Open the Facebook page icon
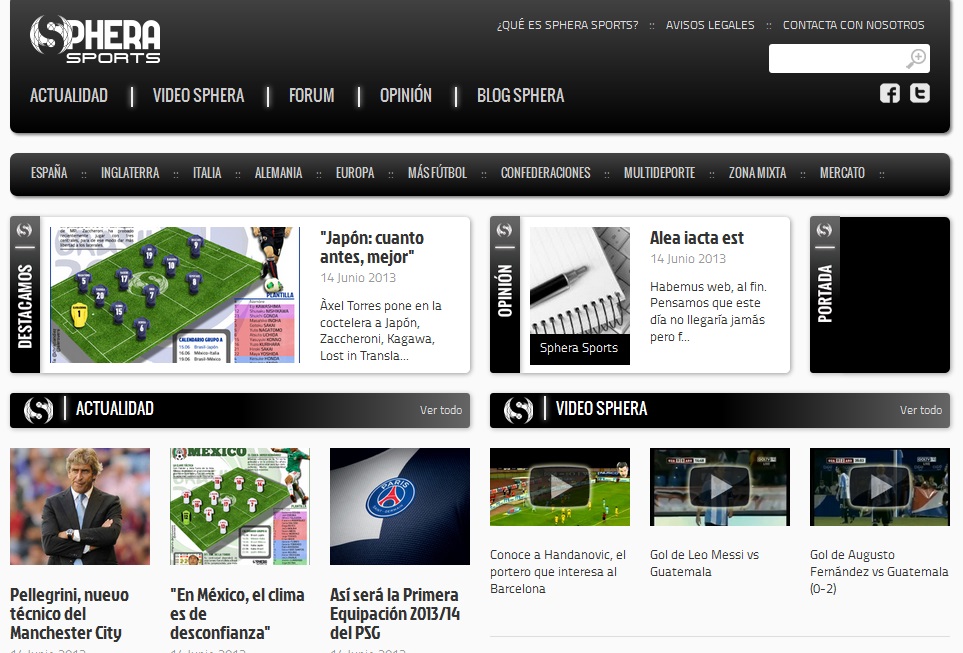 click(889, 93)
